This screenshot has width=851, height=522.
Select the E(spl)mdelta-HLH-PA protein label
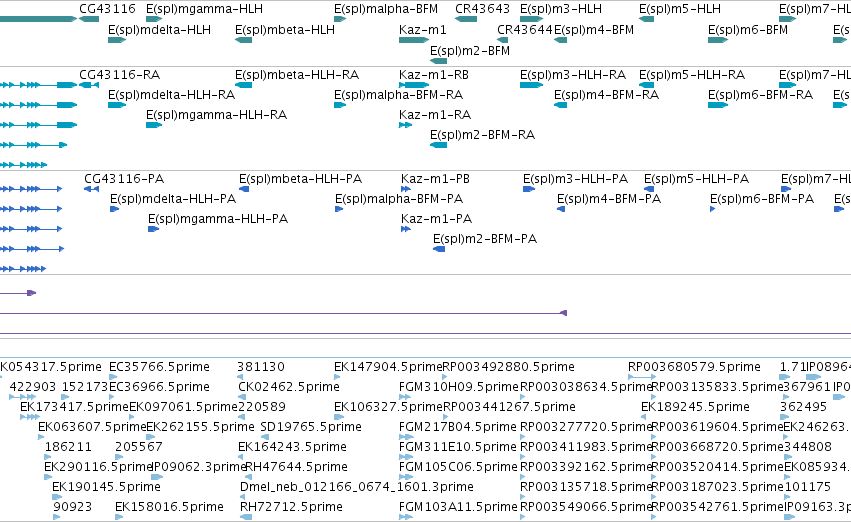(173, 199)
